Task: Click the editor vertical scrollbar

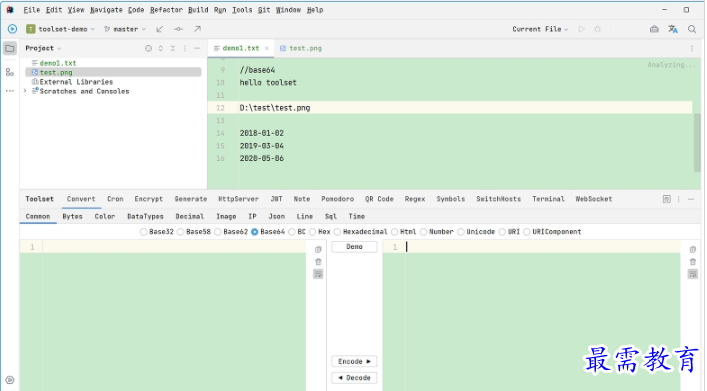Action: pyautogui.click(x=697, y=142)
